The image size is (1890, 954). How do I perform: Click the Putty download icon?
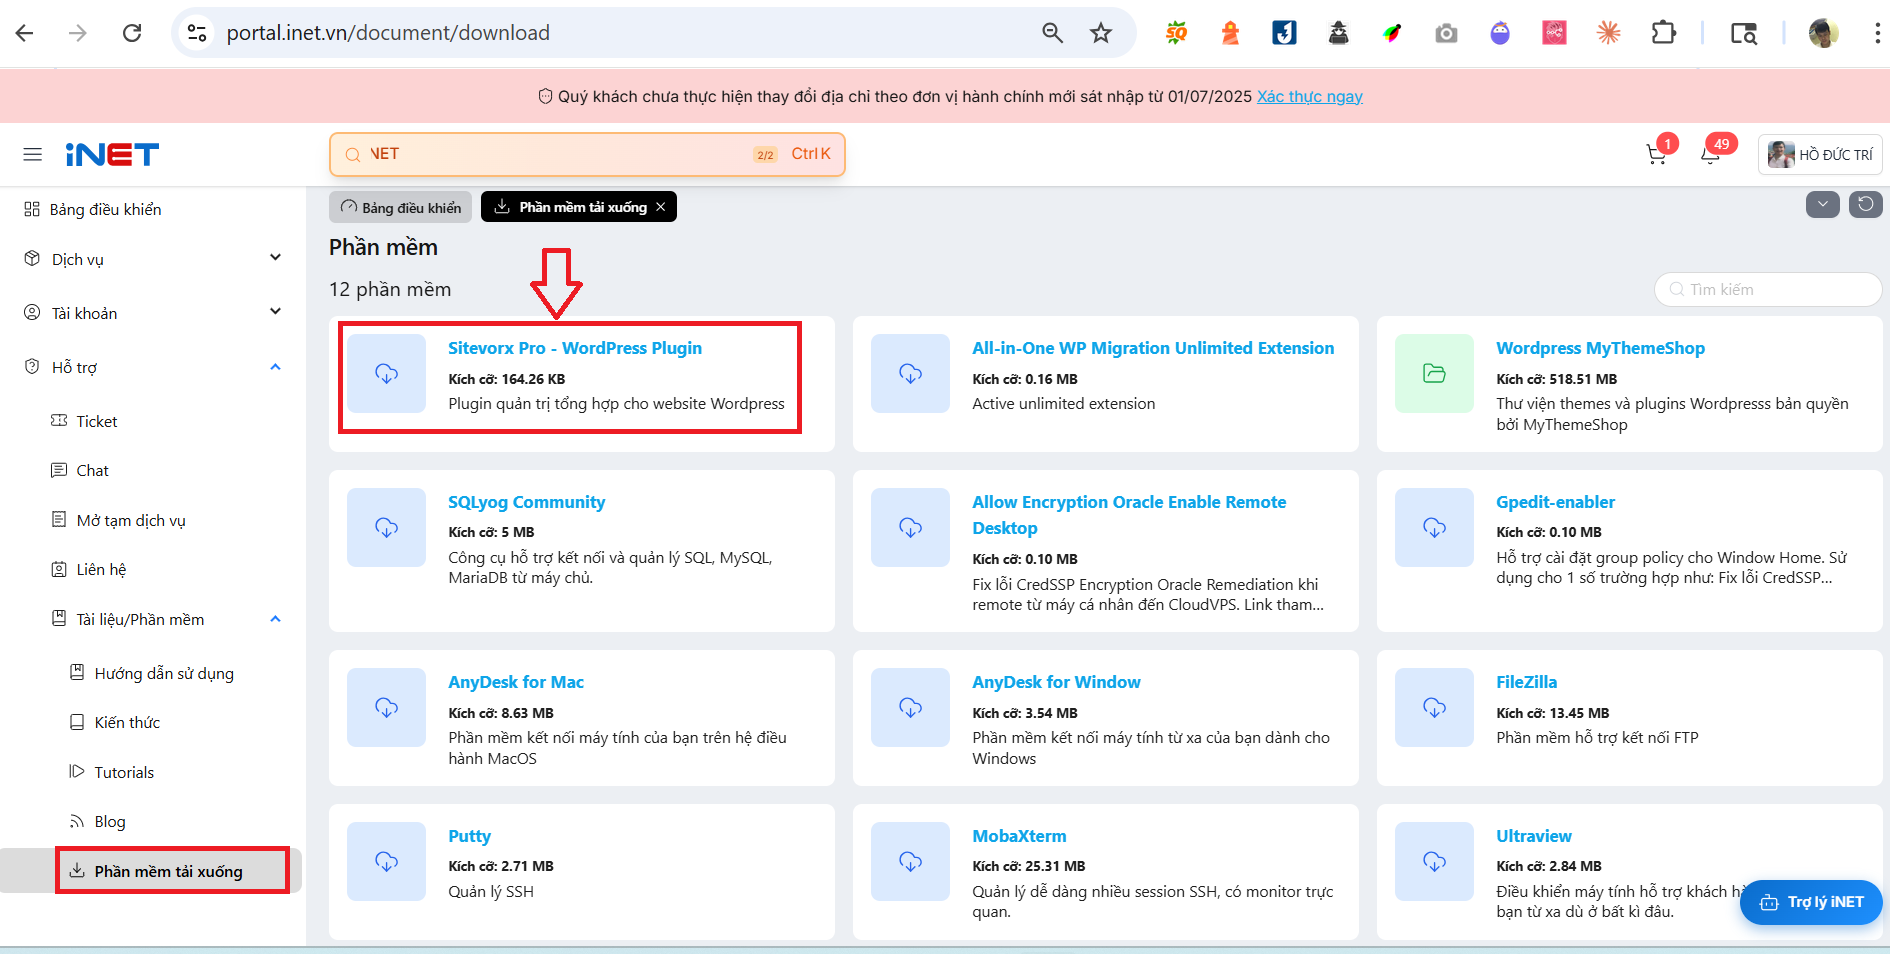point(387,862)
